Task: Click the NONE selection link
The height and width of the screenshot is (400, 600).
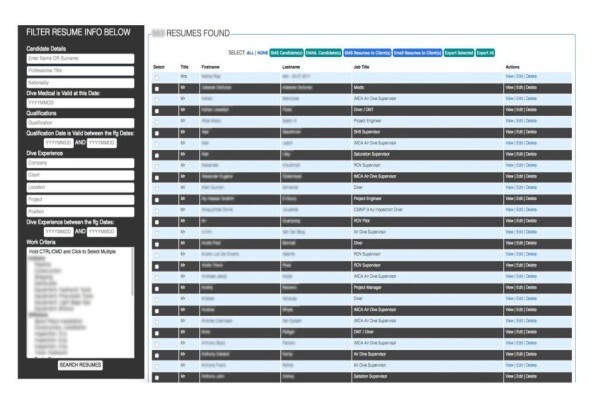Action: point(262,53)
